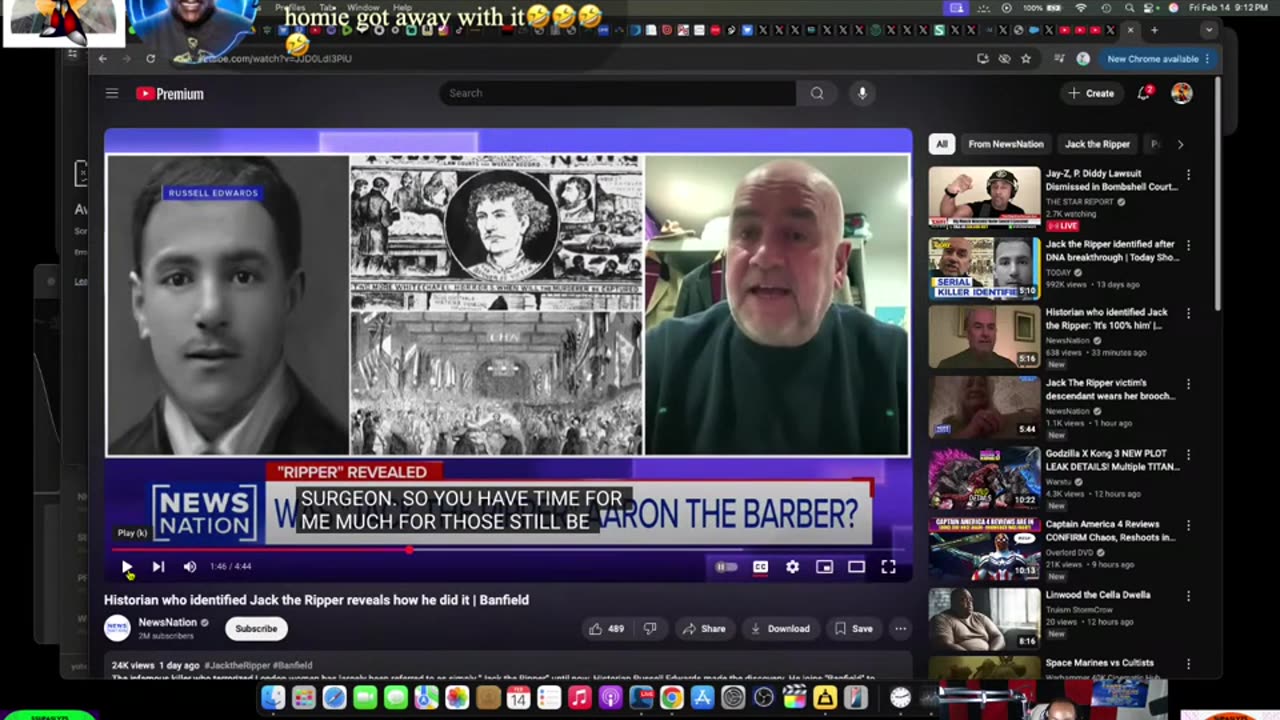Open a new Chrome tab with plus
This screenshot has height=720, width=1280.
(x=1154, y=30)
